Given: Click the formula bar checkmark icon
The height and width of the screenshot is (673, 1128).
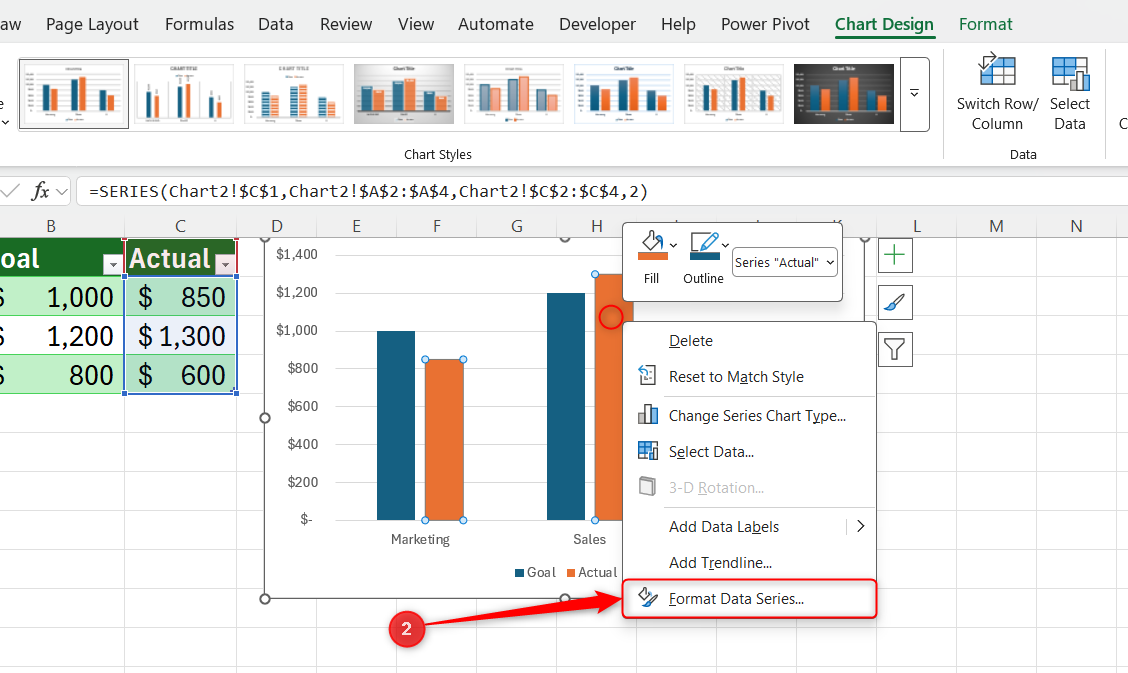Looking at the screenshot, I should [11, 191].
